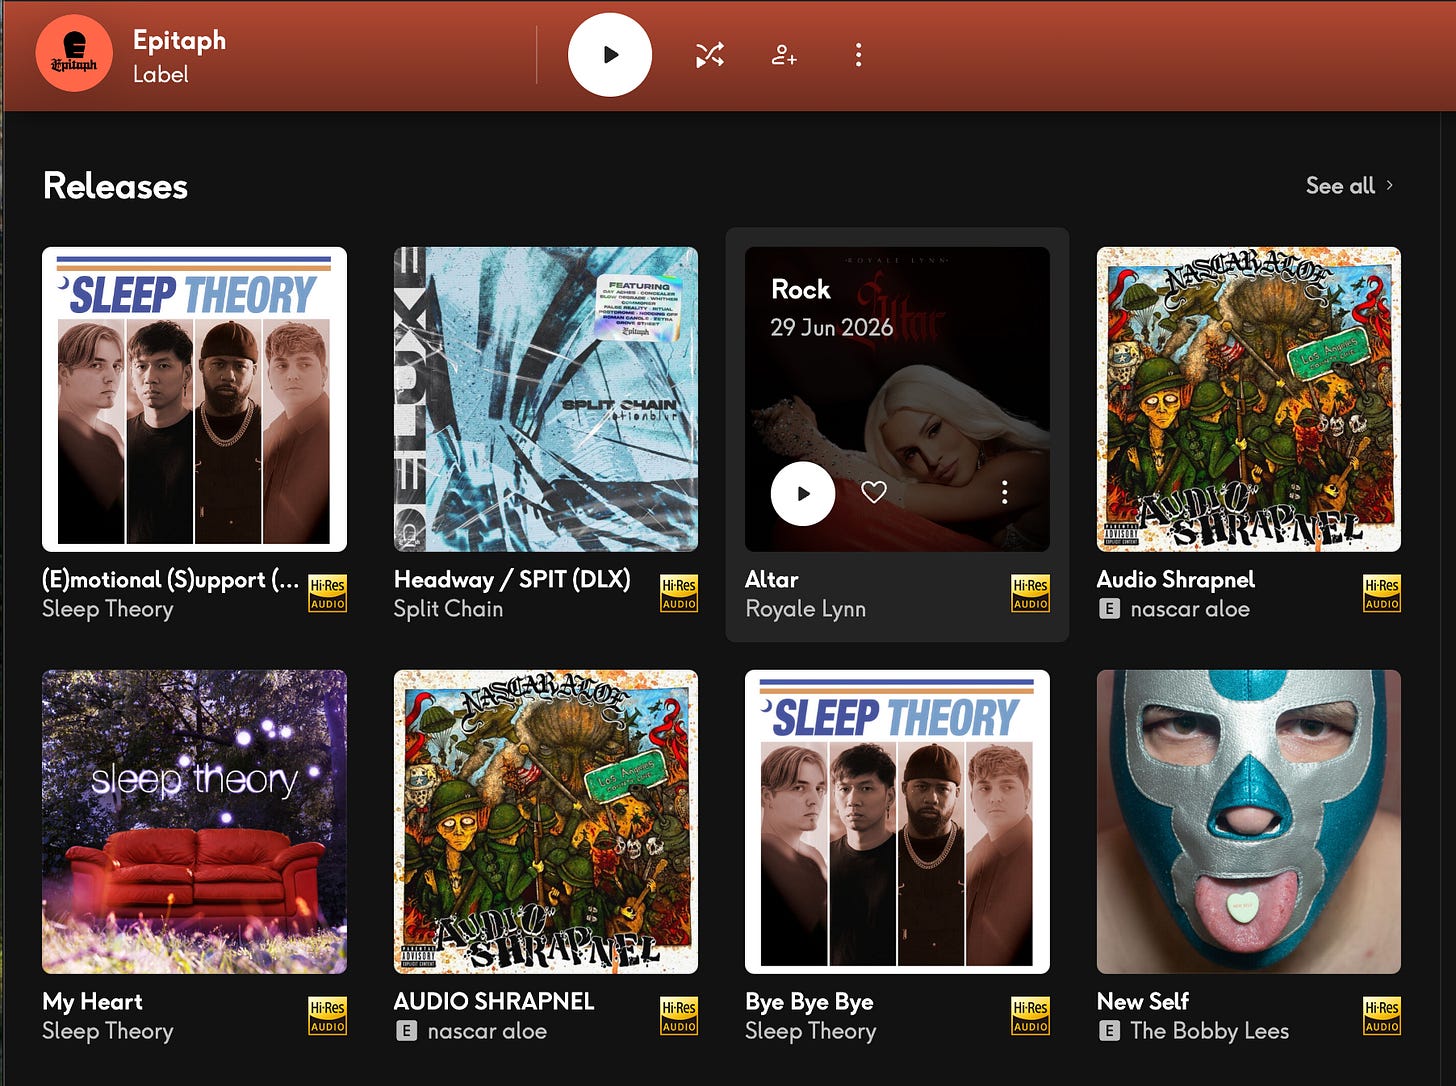
Task: Open the Bye Bye Bye cover art
Action: tap(897, 822)
